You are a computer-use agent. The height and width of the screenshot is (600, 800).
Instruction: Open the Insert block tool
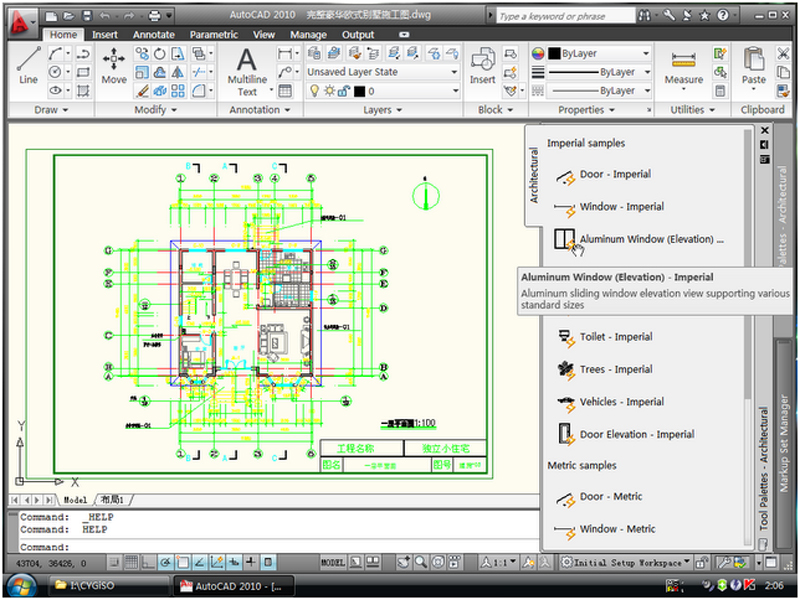pyautogui.click(x=483, y=66)
